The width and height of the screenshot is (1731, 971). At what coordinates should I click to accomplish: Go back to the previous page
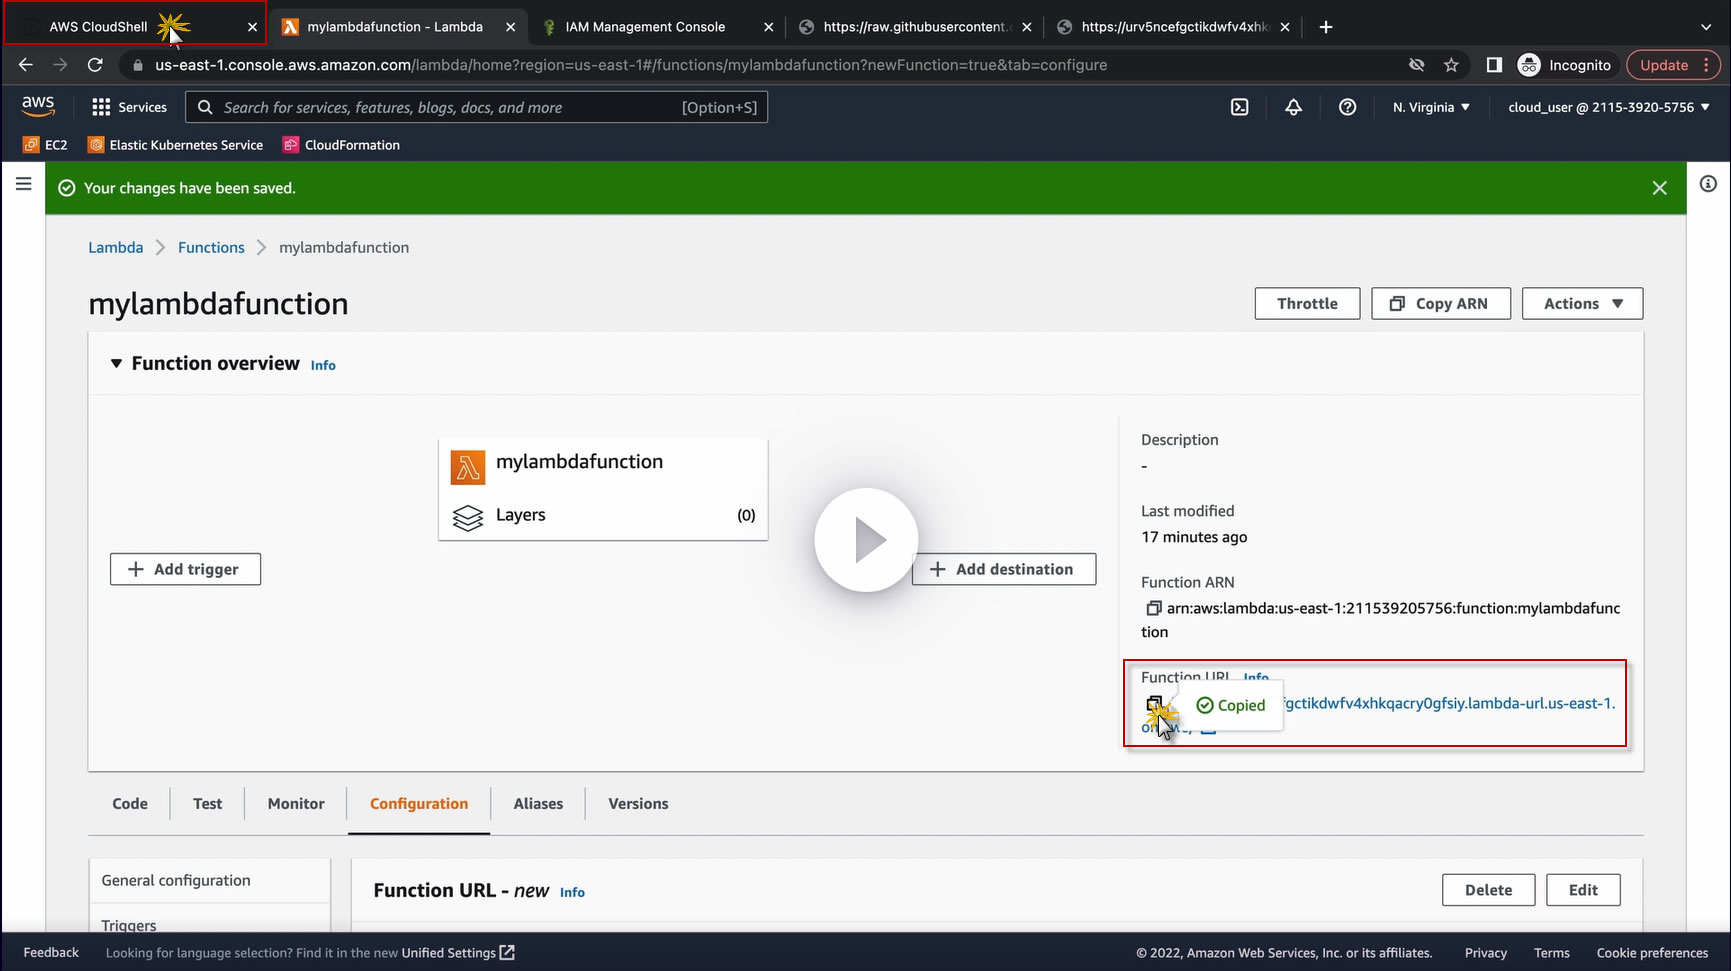point(26,65)
